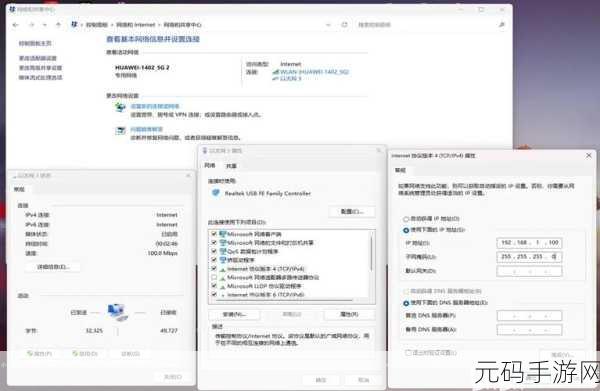Click the 安装(N)... button

[234, 314]
